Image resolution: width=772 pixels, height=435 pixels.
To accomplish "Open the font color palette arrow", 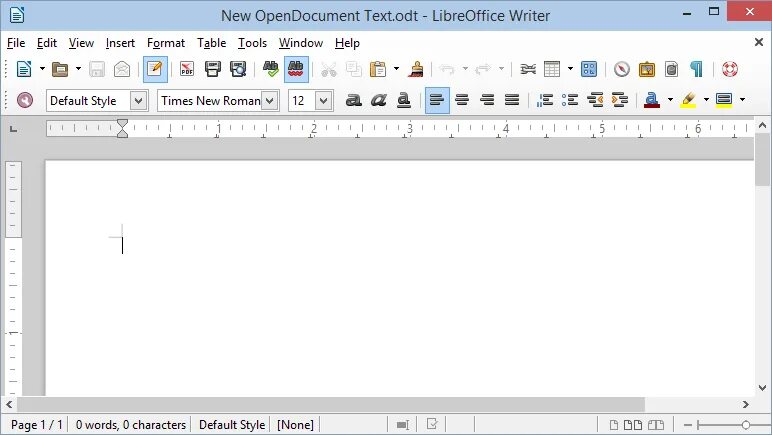I will (670, 100).
